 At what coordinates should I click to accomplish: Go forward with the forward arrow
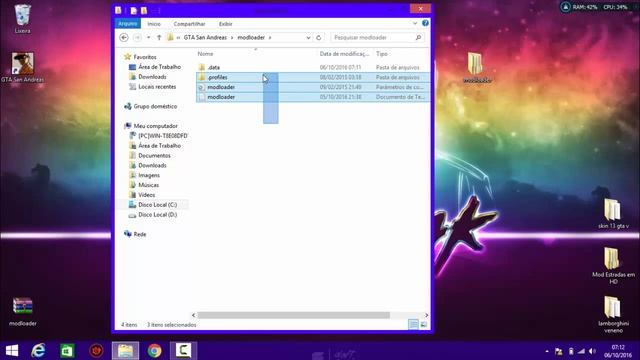click(x=138, y=38)
